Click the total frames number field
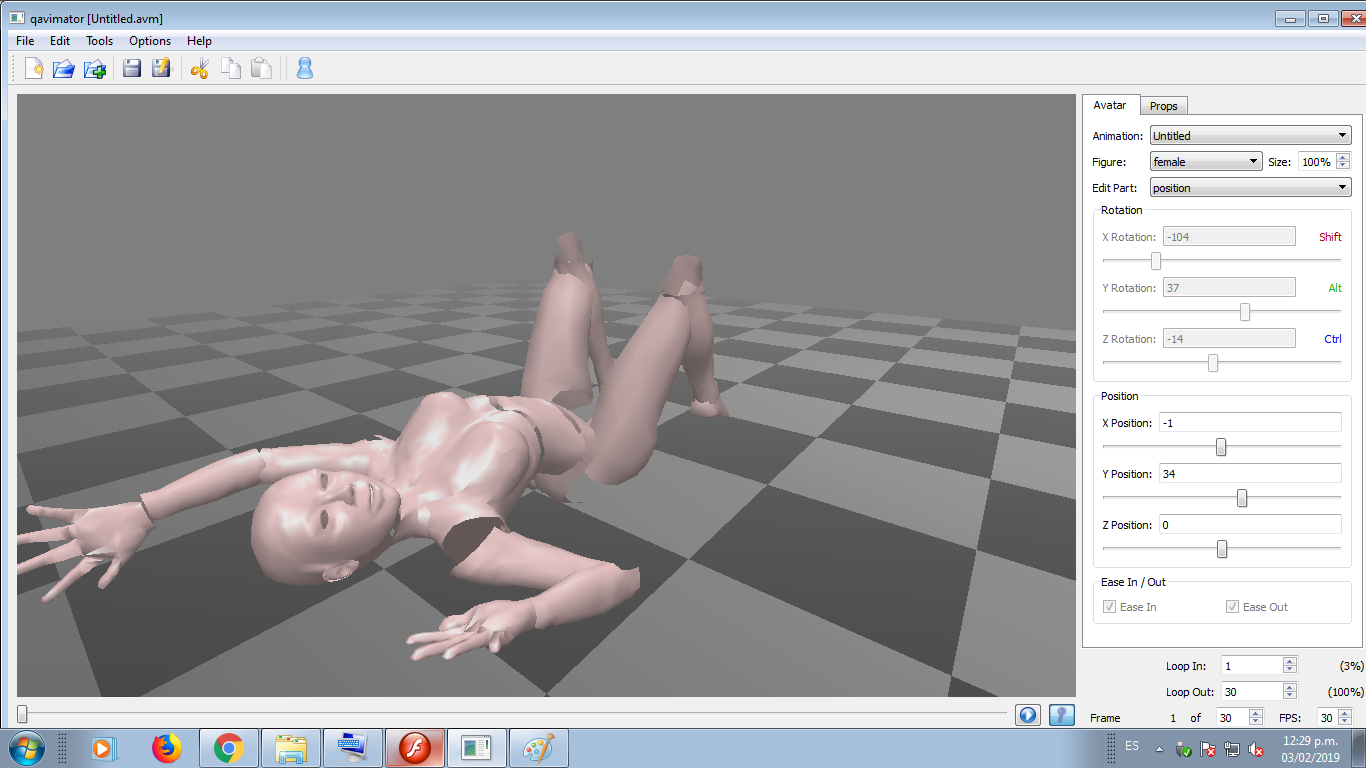Image resolution: width=1366 pixels, height=768 pixels. coord(1232,718)
